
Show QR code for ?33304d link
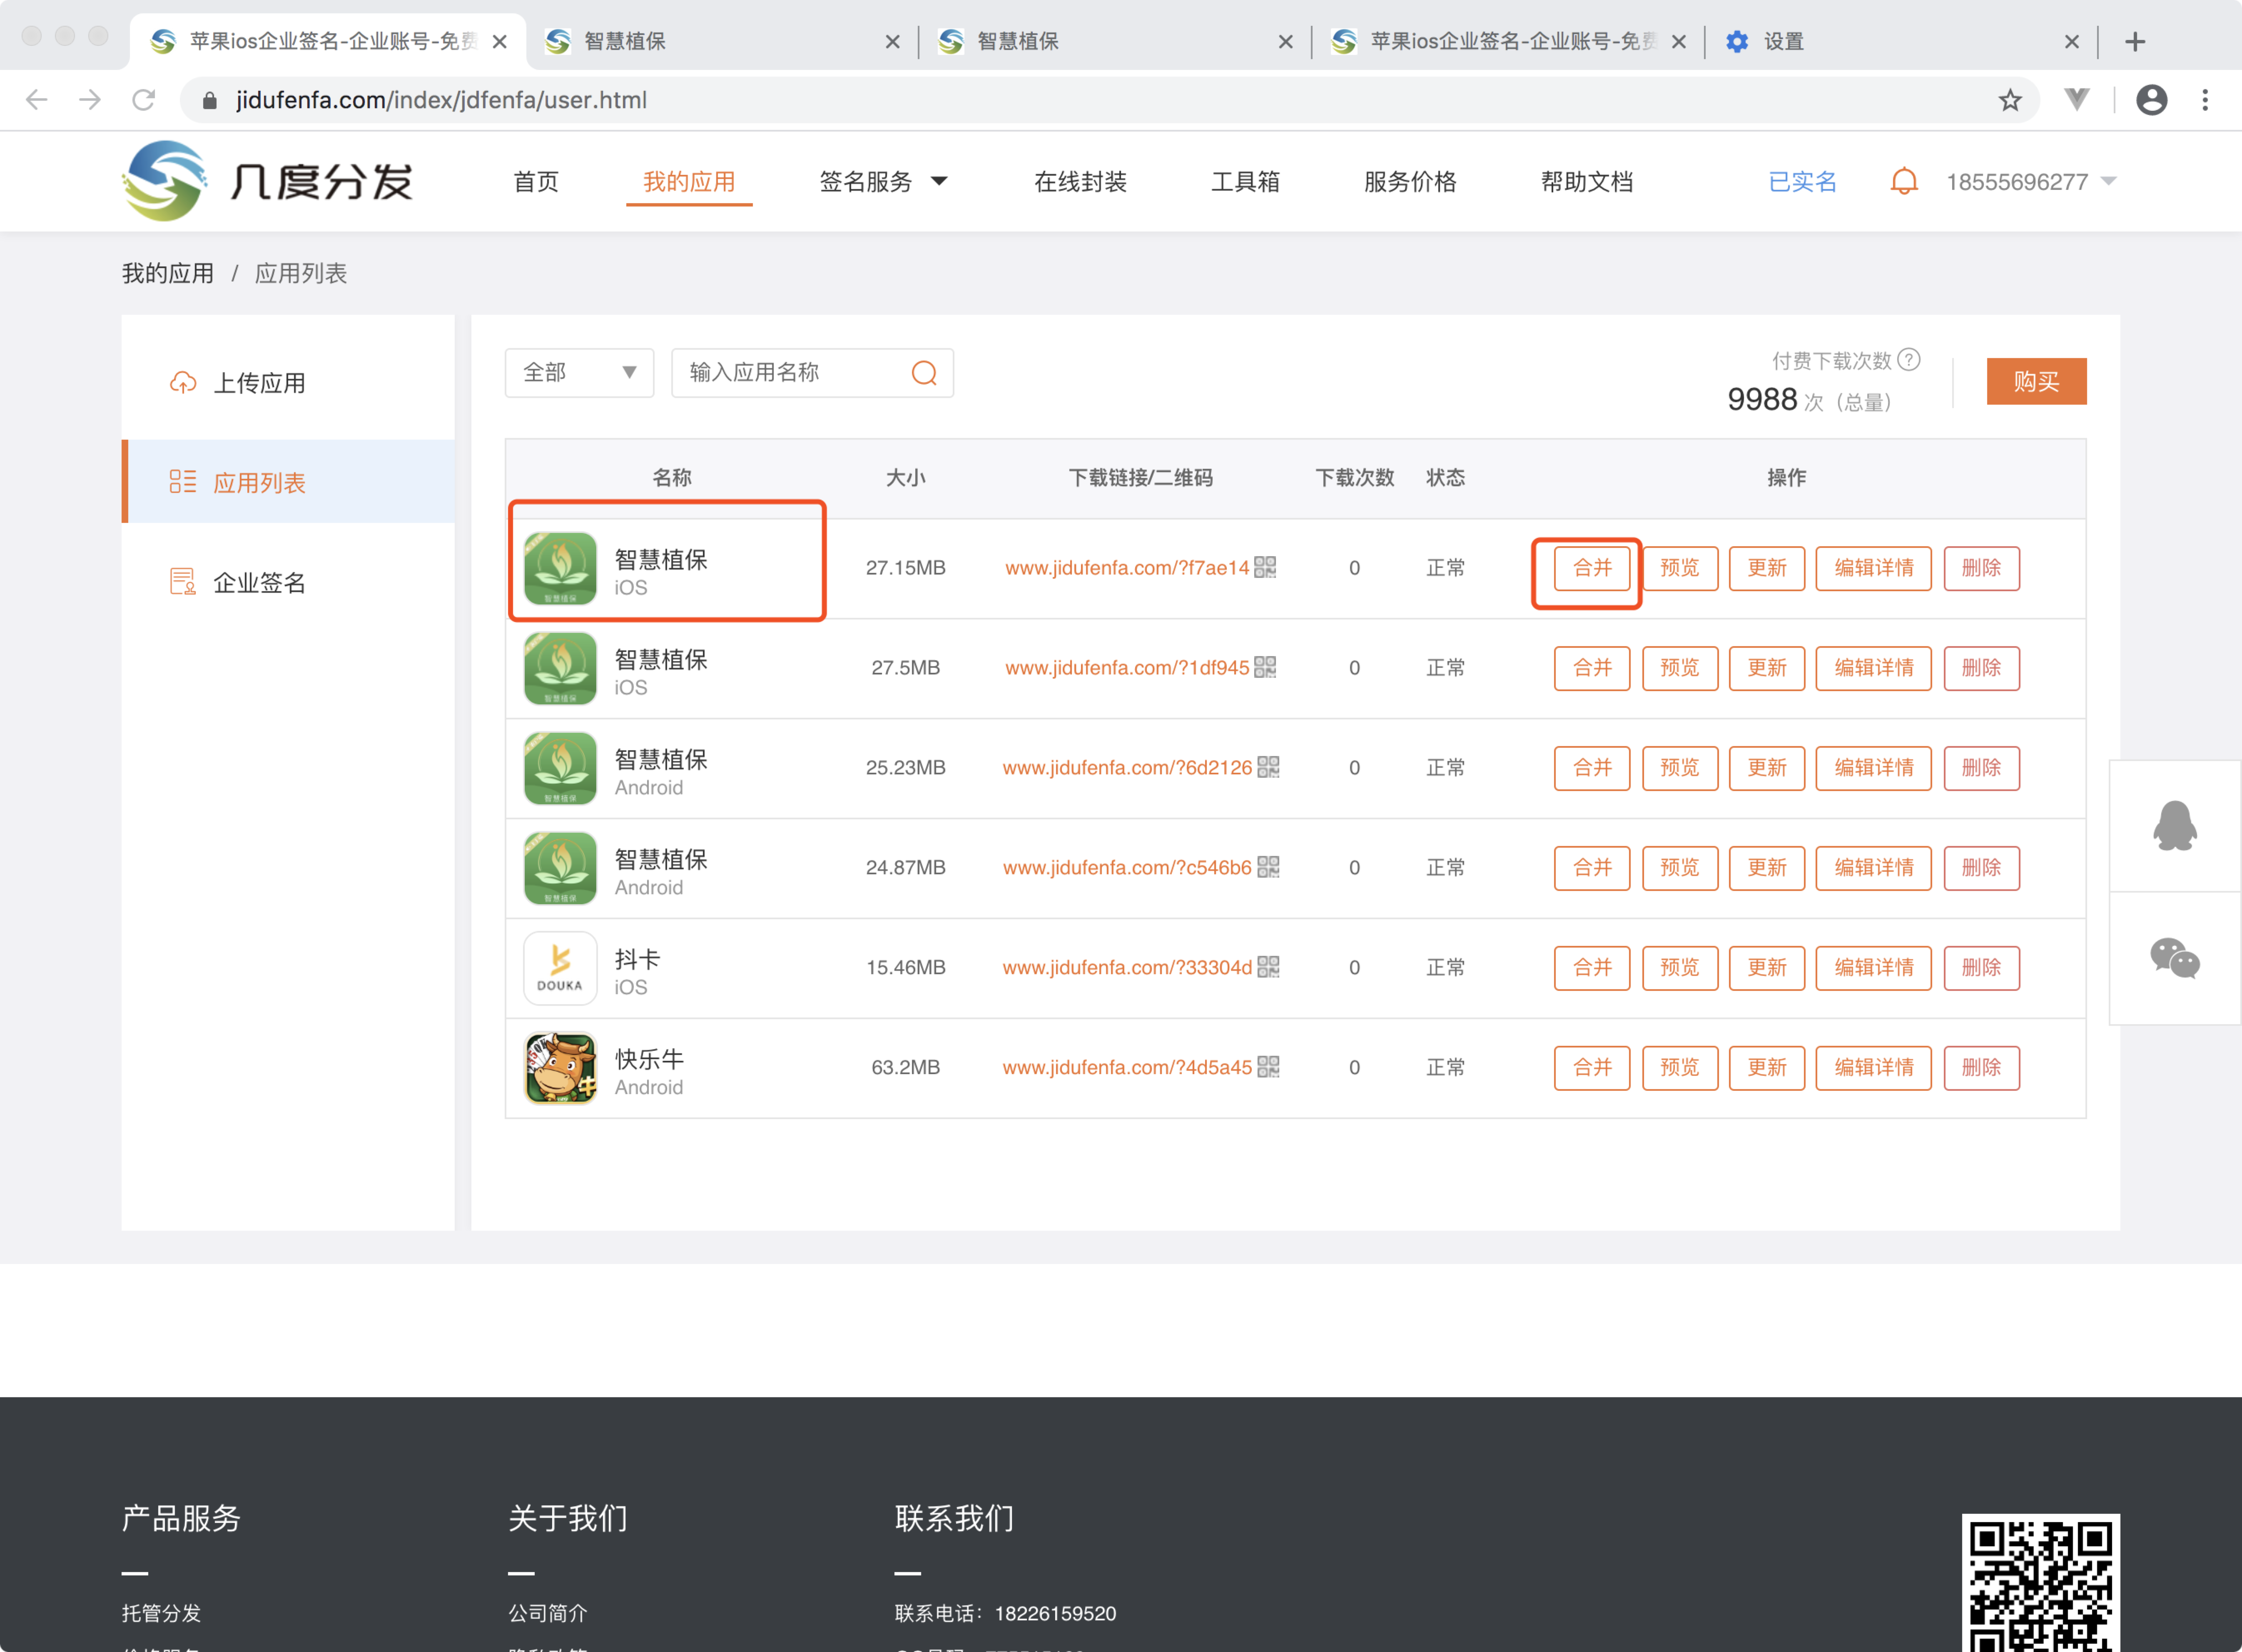[1268, 967]
